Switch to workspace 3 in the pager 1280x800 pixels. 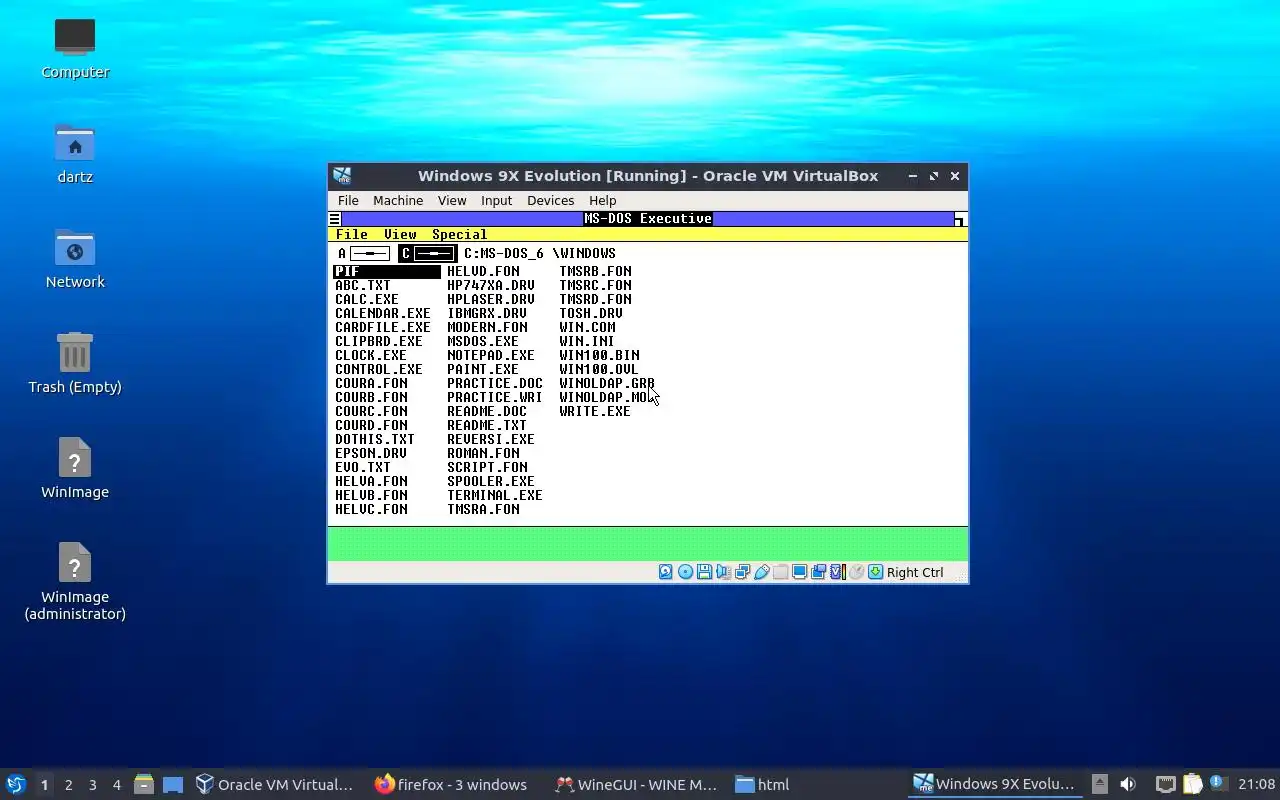coord(92,785)
